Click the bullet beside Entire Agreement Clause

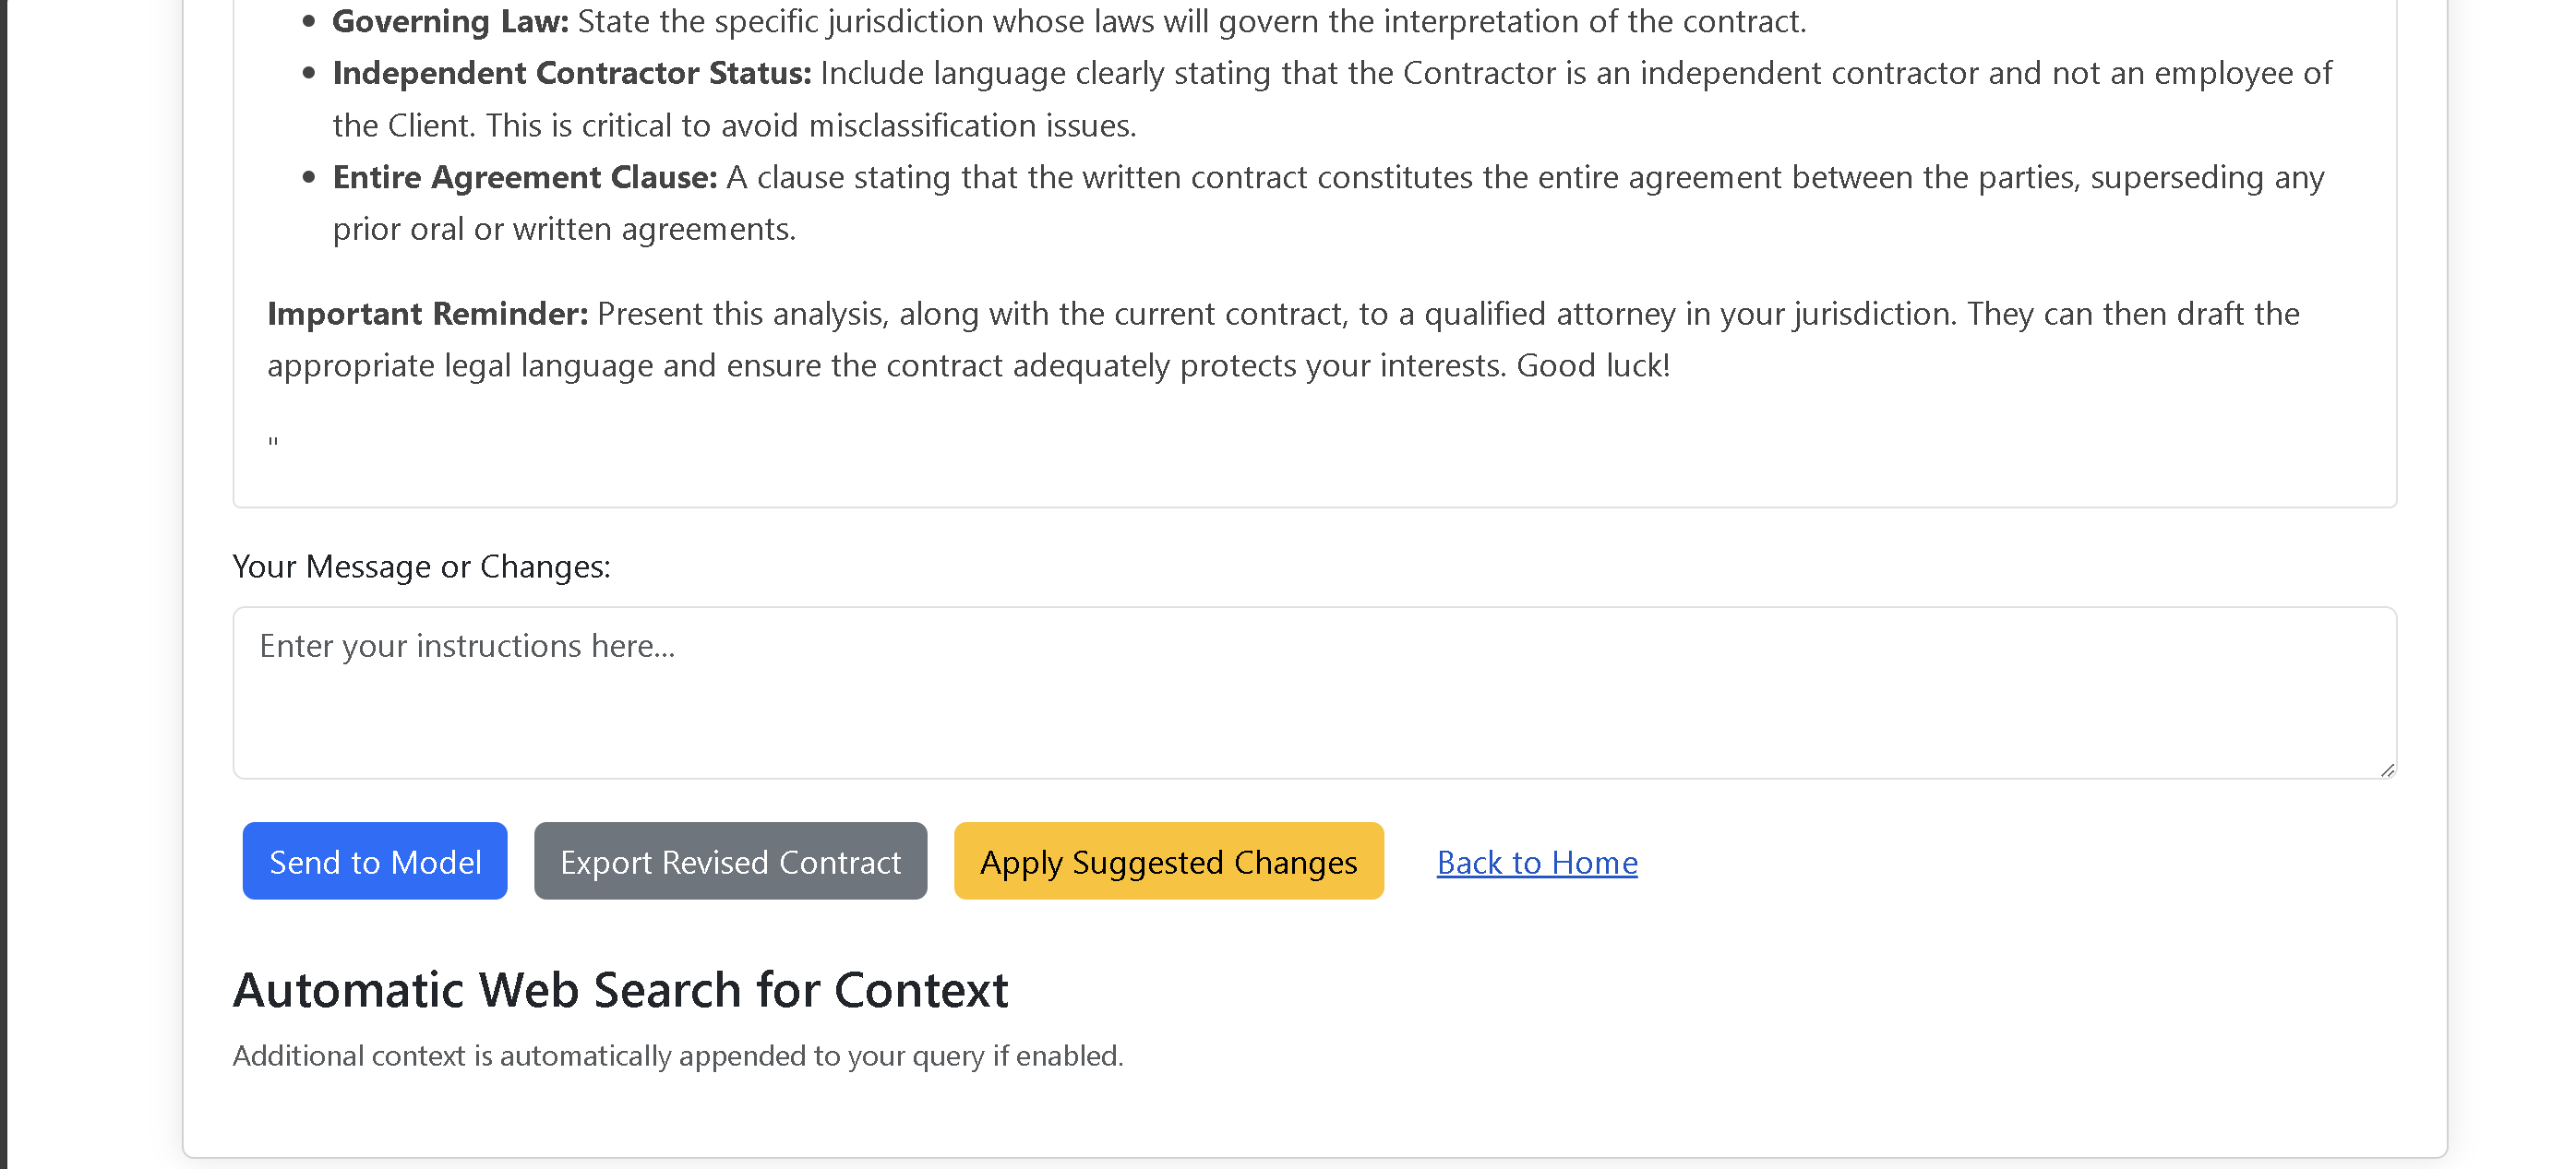click(309, 177)
